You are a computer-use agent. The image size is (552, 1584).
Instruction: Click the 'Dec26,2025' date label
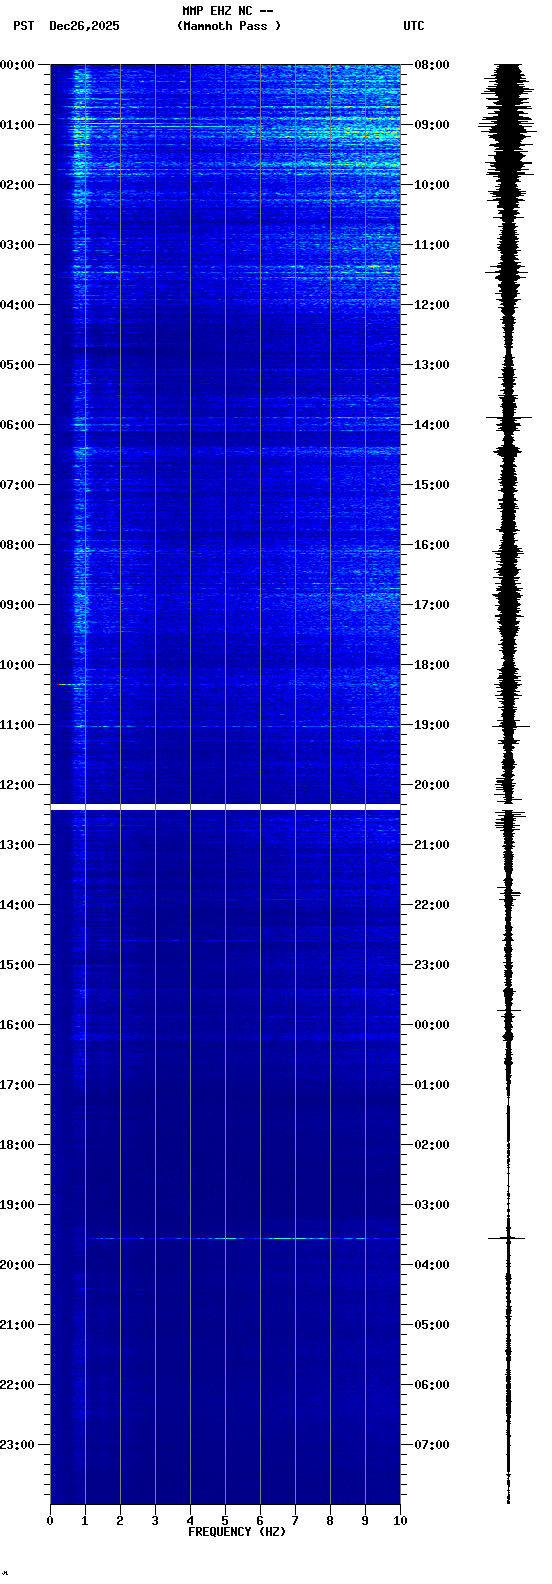click(84, 26)
